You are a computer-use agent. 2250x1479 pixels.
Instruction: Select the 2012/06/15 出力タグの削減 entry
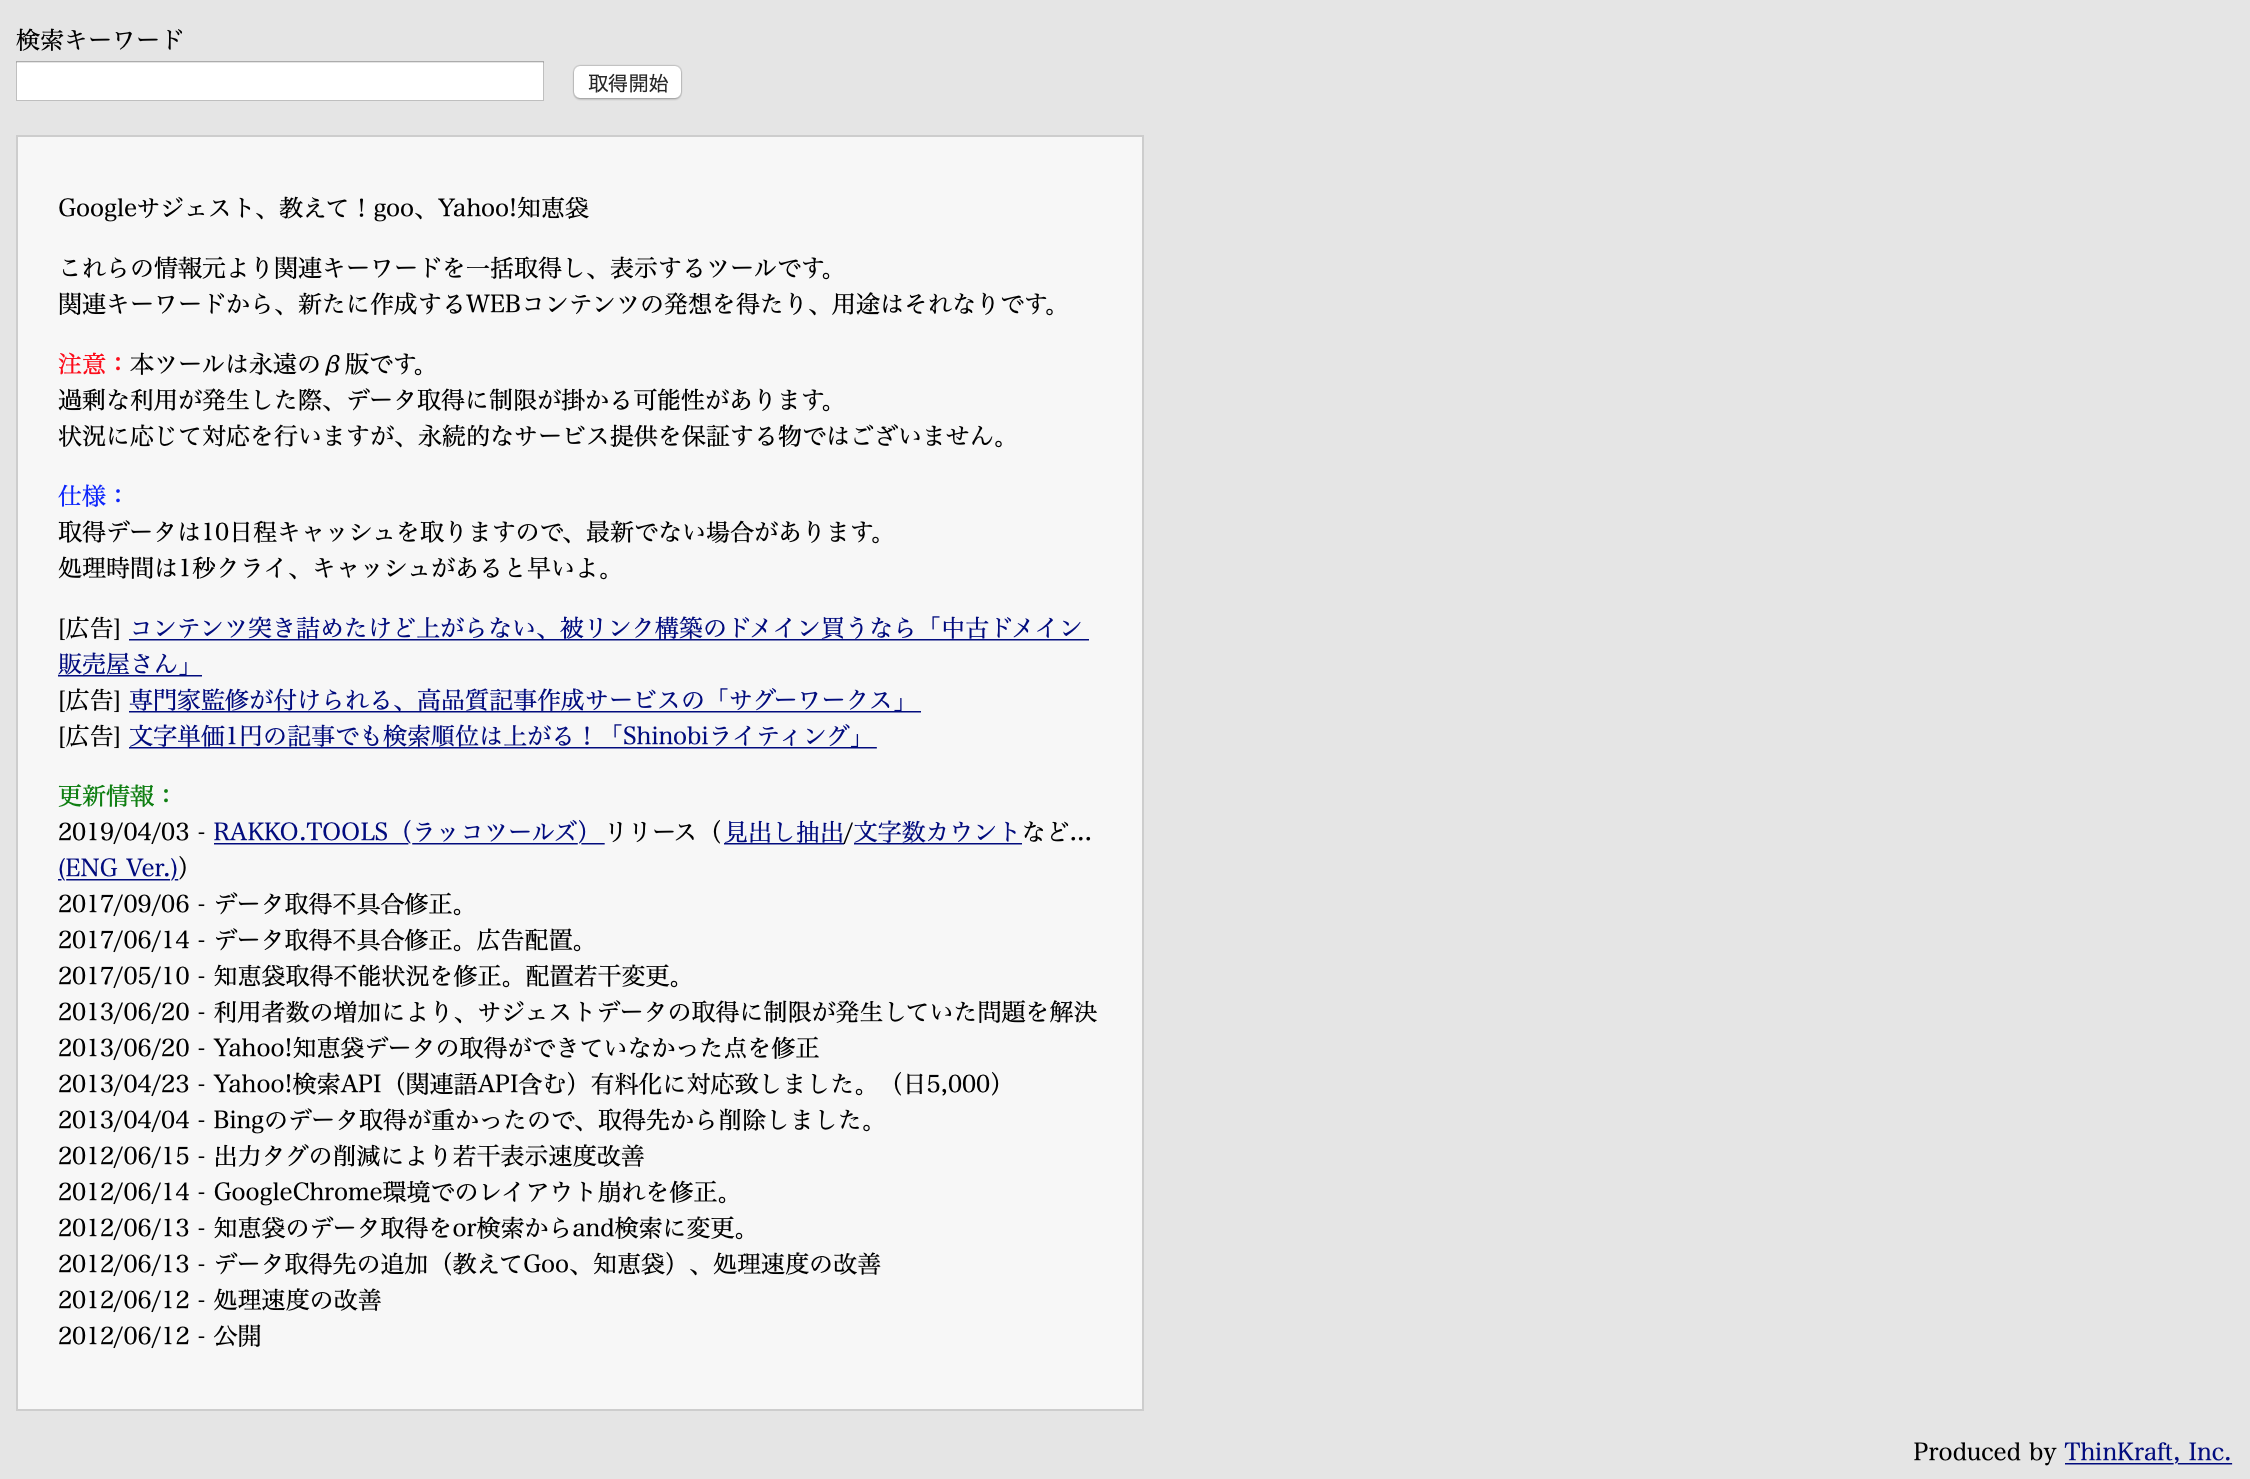tap(351, 1156)
